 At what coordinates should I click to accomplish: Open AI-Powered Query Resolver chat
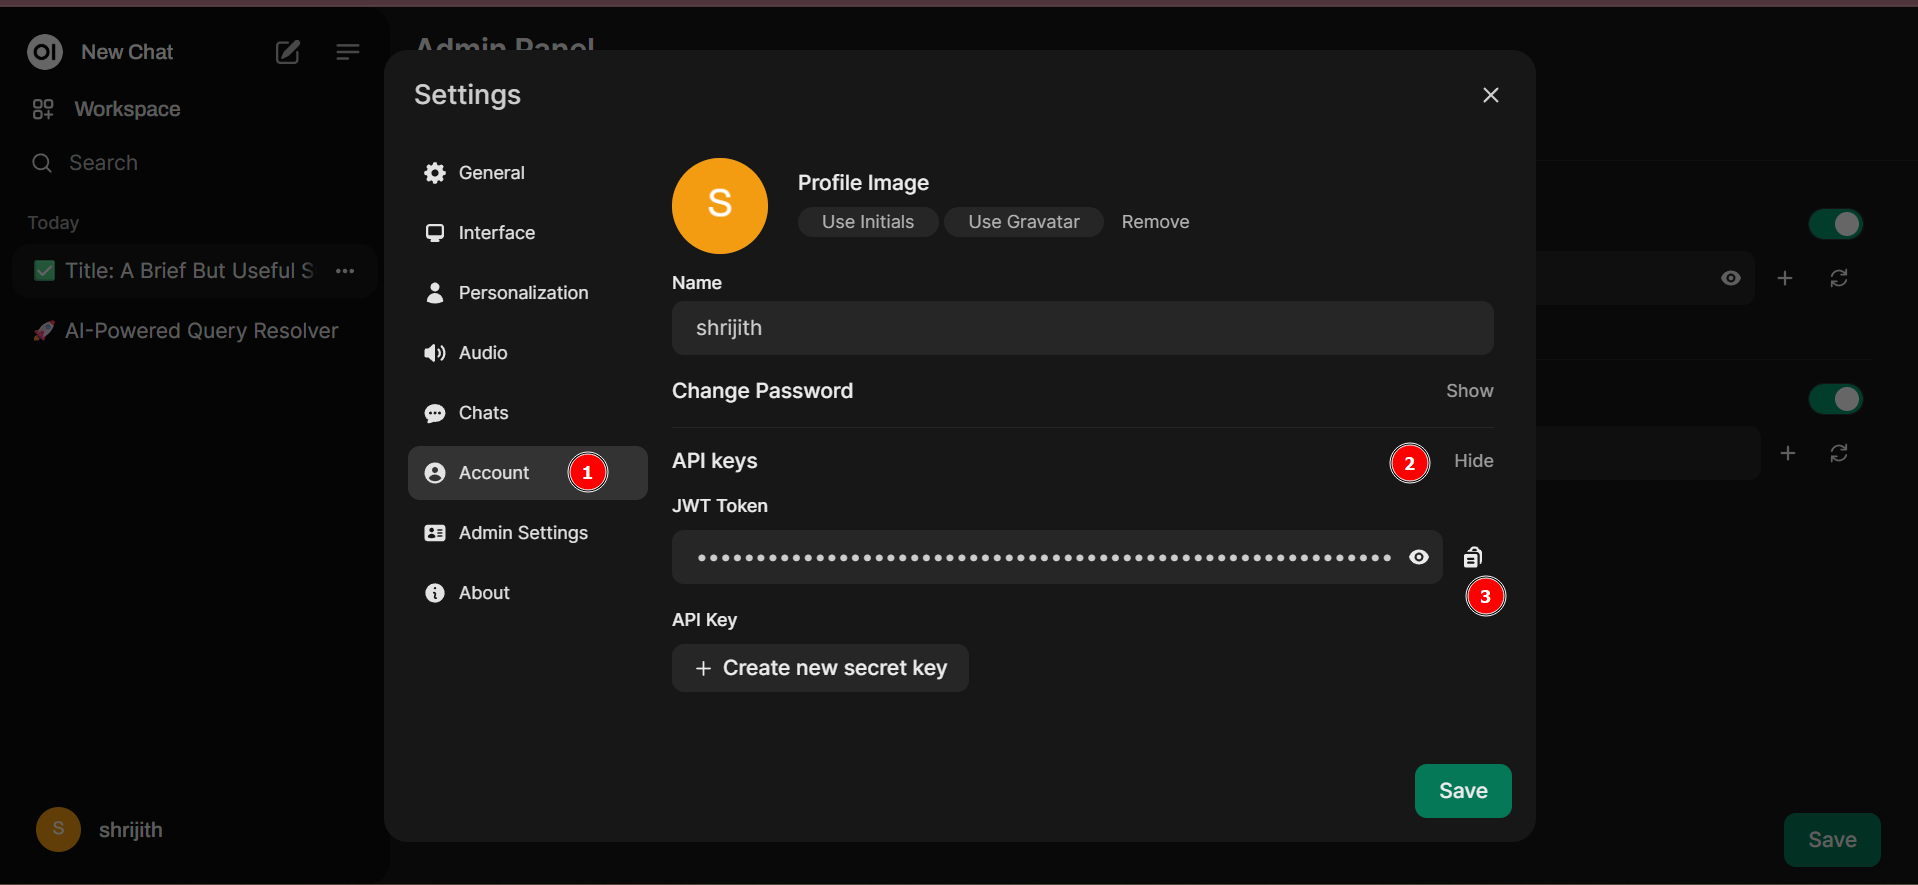(201, 331)
